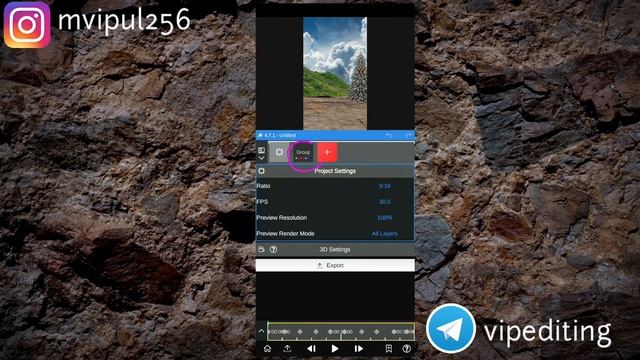Change the FPS value 30.0
The height and width of the screenshot is (360, 640).
click(384, 202)
